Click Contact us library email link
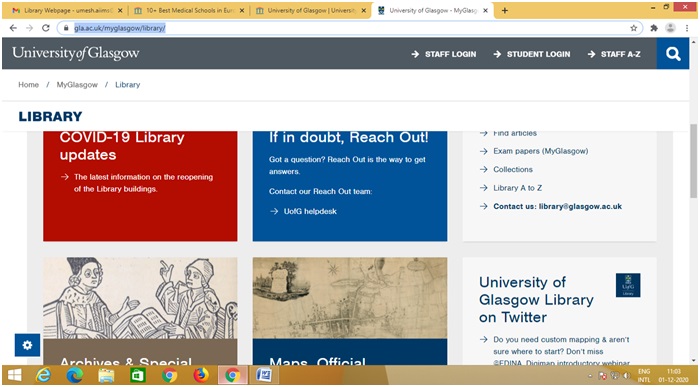Screen dimensions: 700x387 (x=558, y=206)
